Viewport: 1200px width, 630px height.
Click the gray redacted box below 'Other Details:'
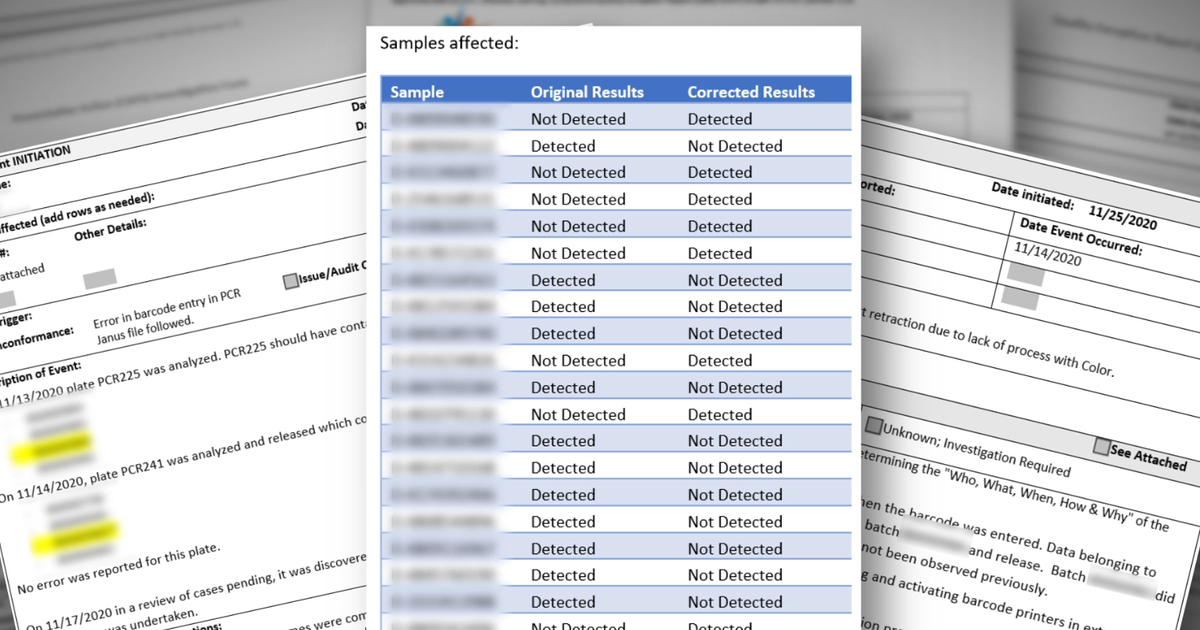[100, 277]
